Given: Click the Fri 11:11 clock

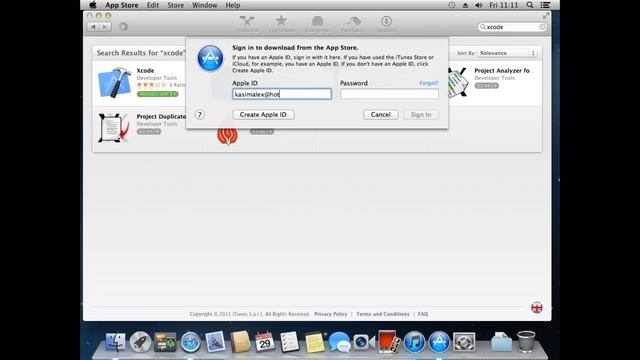Looking at the screenshot, I should click(x=503, y=5).
